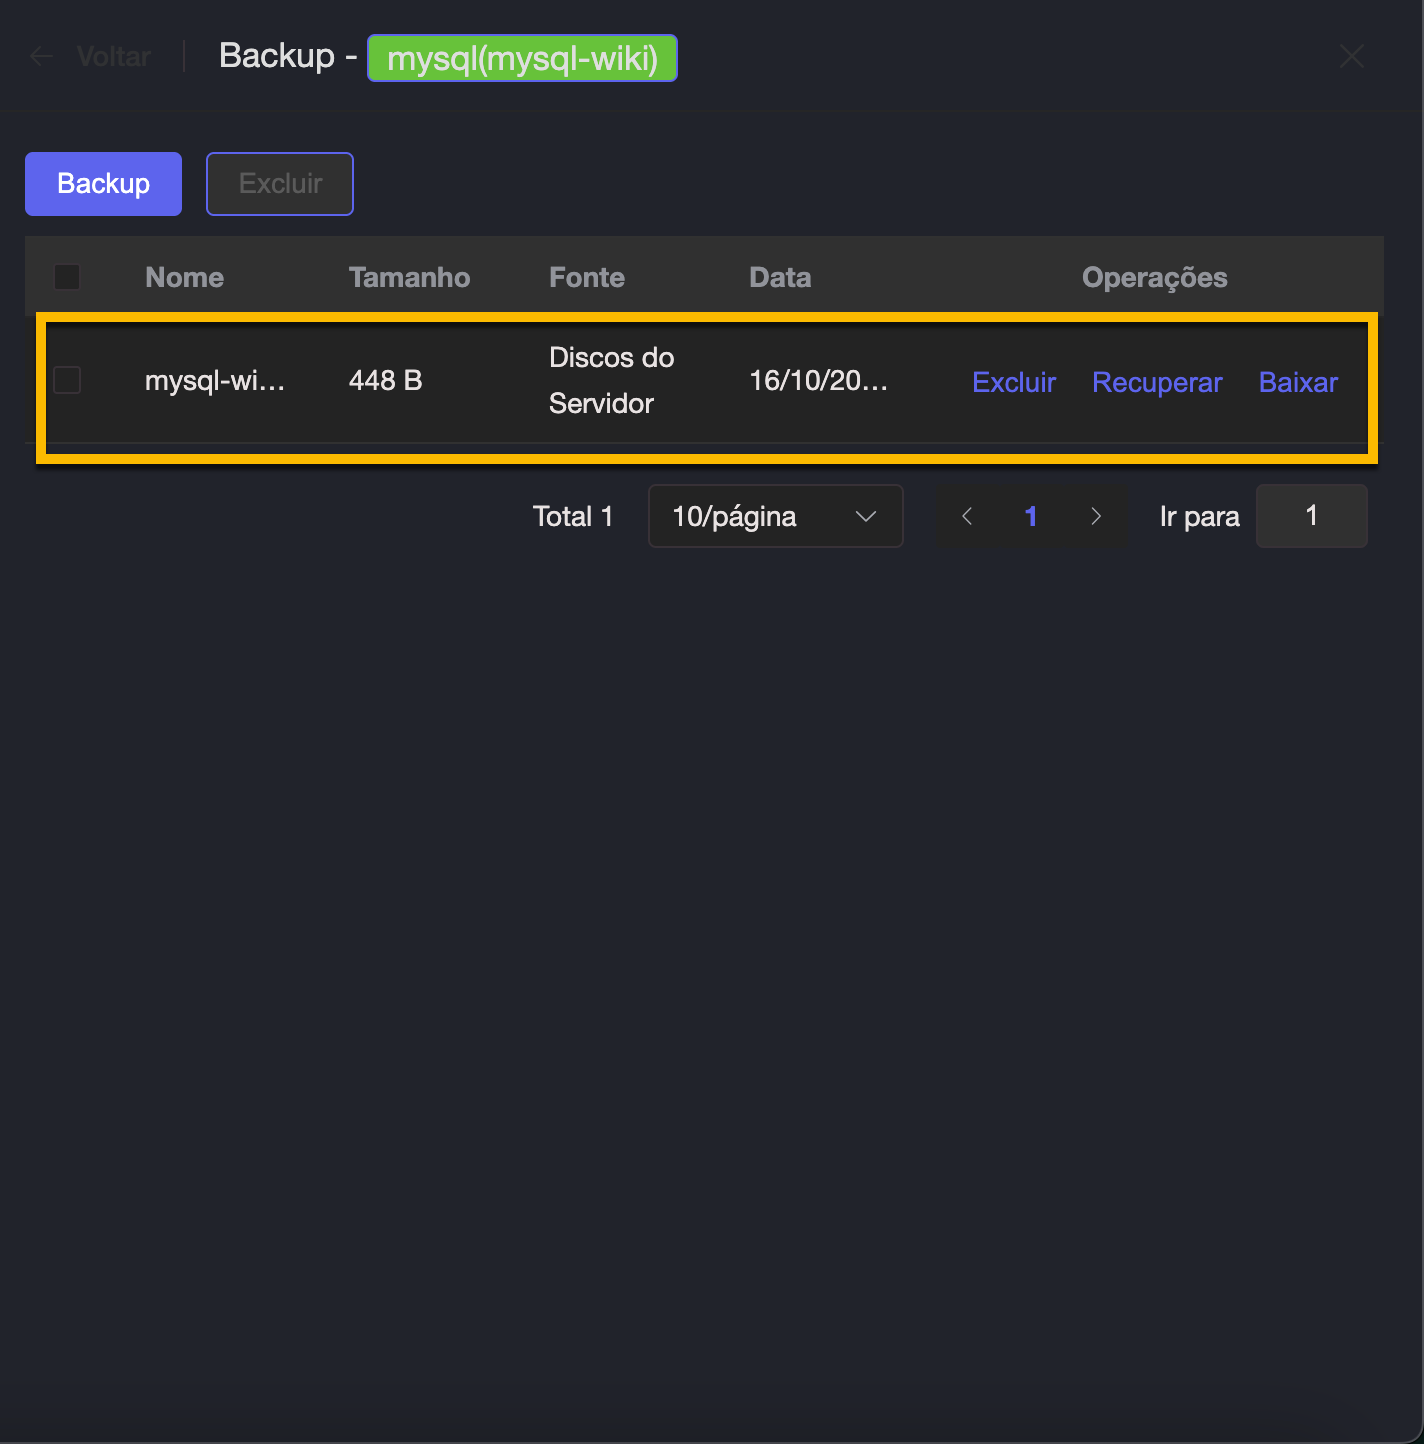
Task: Click the Voltar text label
Action: coord(114,57)
